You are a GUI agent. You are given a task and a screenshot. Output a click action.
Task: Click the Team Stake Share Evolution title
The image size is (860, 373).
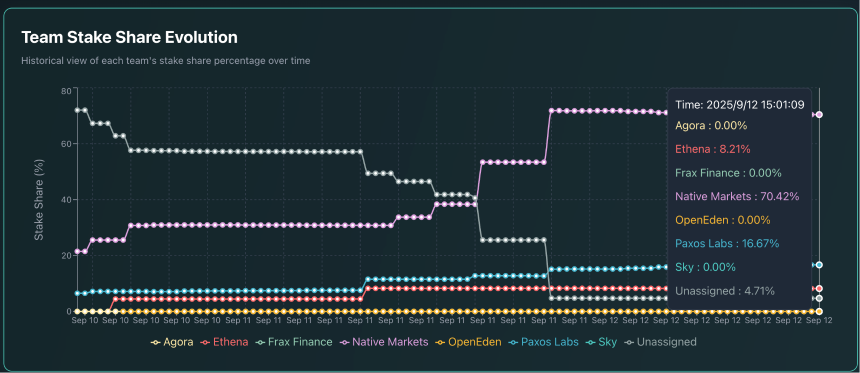[x=129, y=37]
